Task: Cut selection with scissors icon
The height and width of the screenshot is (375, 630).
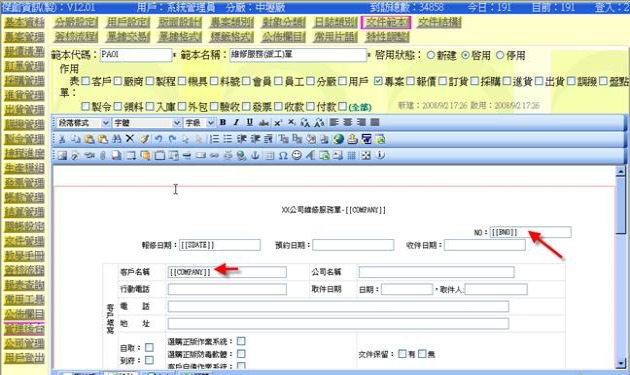Action: [x=62, y=139]
